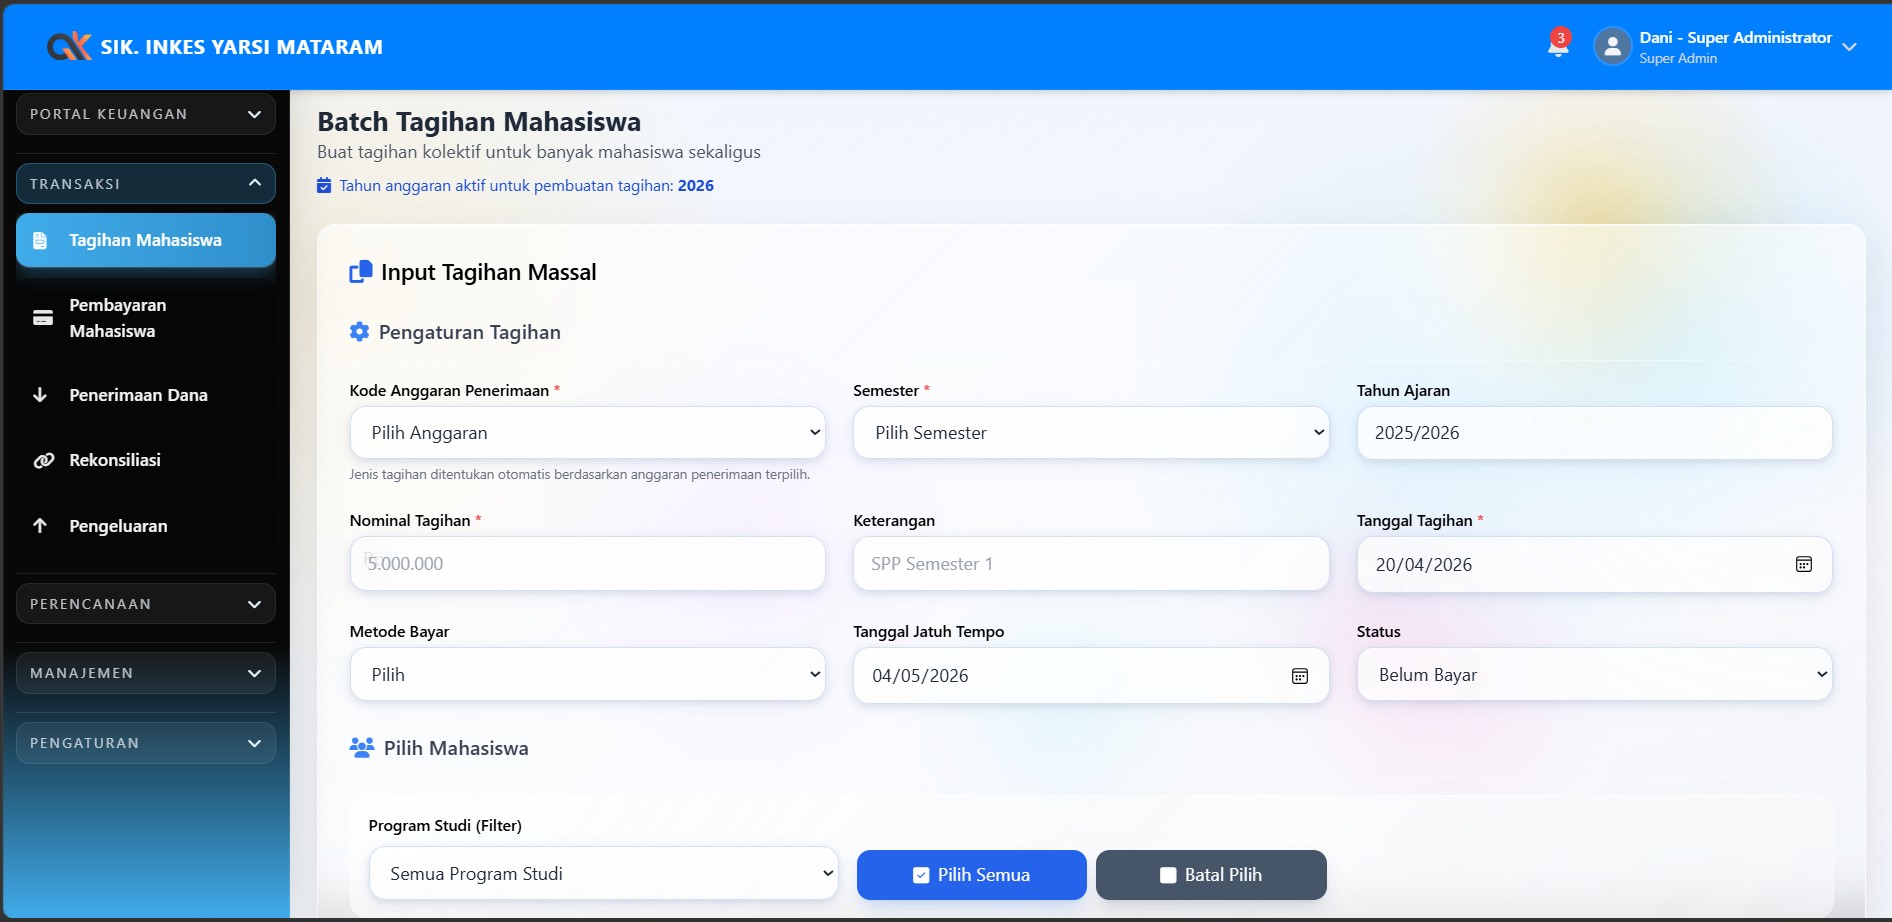Image resolution: width=1892 pixels, height=922 pixels.
Task: Click the notification bell icon
Action: [1557, 46]
